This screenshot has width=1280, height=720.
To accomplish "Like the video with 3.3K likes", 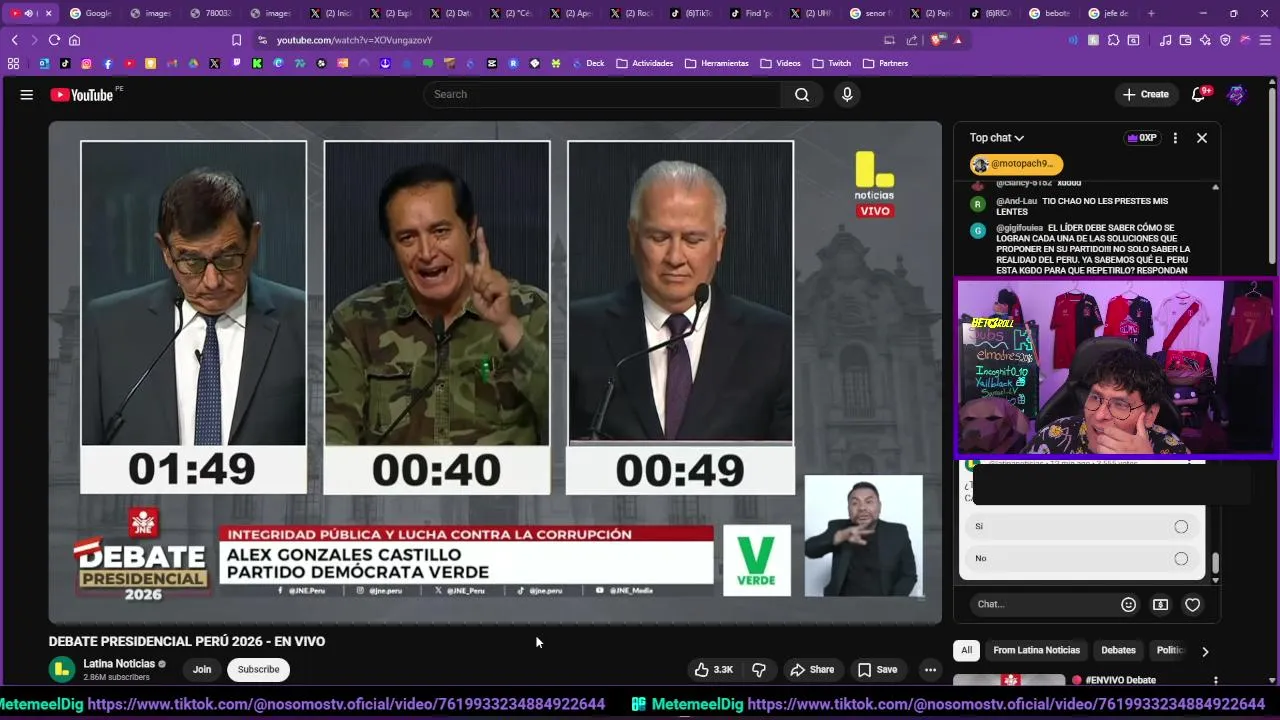I will 714,670.
